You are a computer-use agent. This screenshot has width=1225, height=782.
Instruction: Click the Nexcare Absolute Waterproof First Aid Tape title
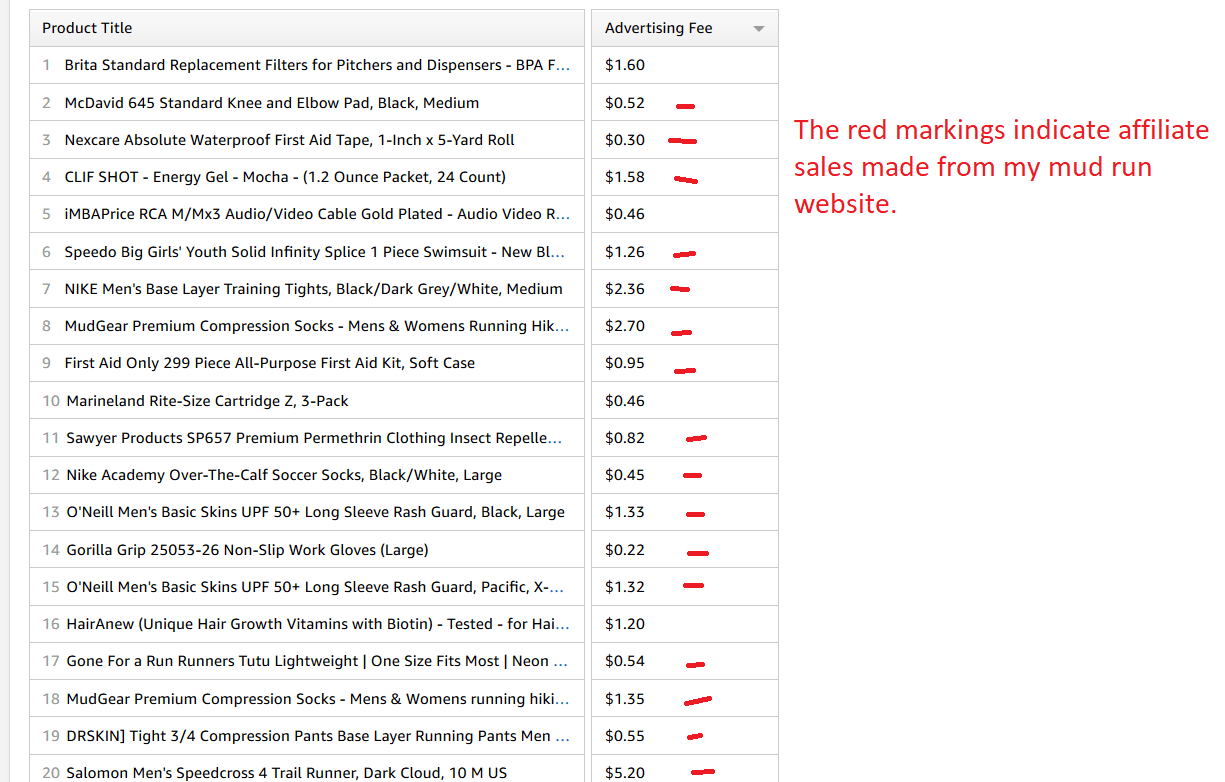pyautogui.click(x=290, y=140)
